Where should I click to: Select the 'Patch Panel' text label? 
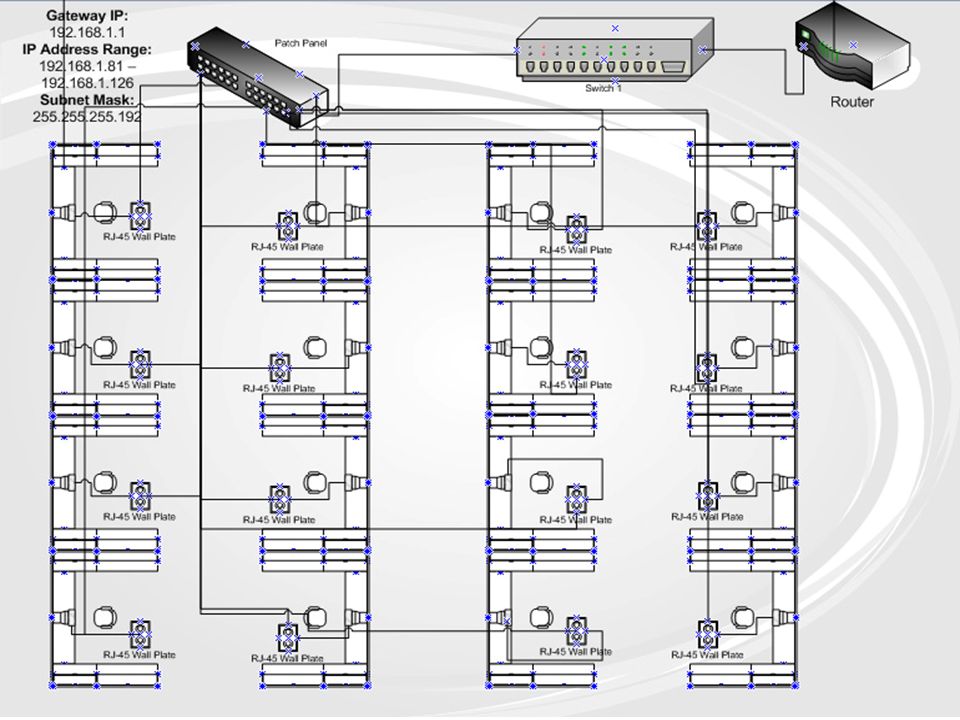tap(301, 43)
